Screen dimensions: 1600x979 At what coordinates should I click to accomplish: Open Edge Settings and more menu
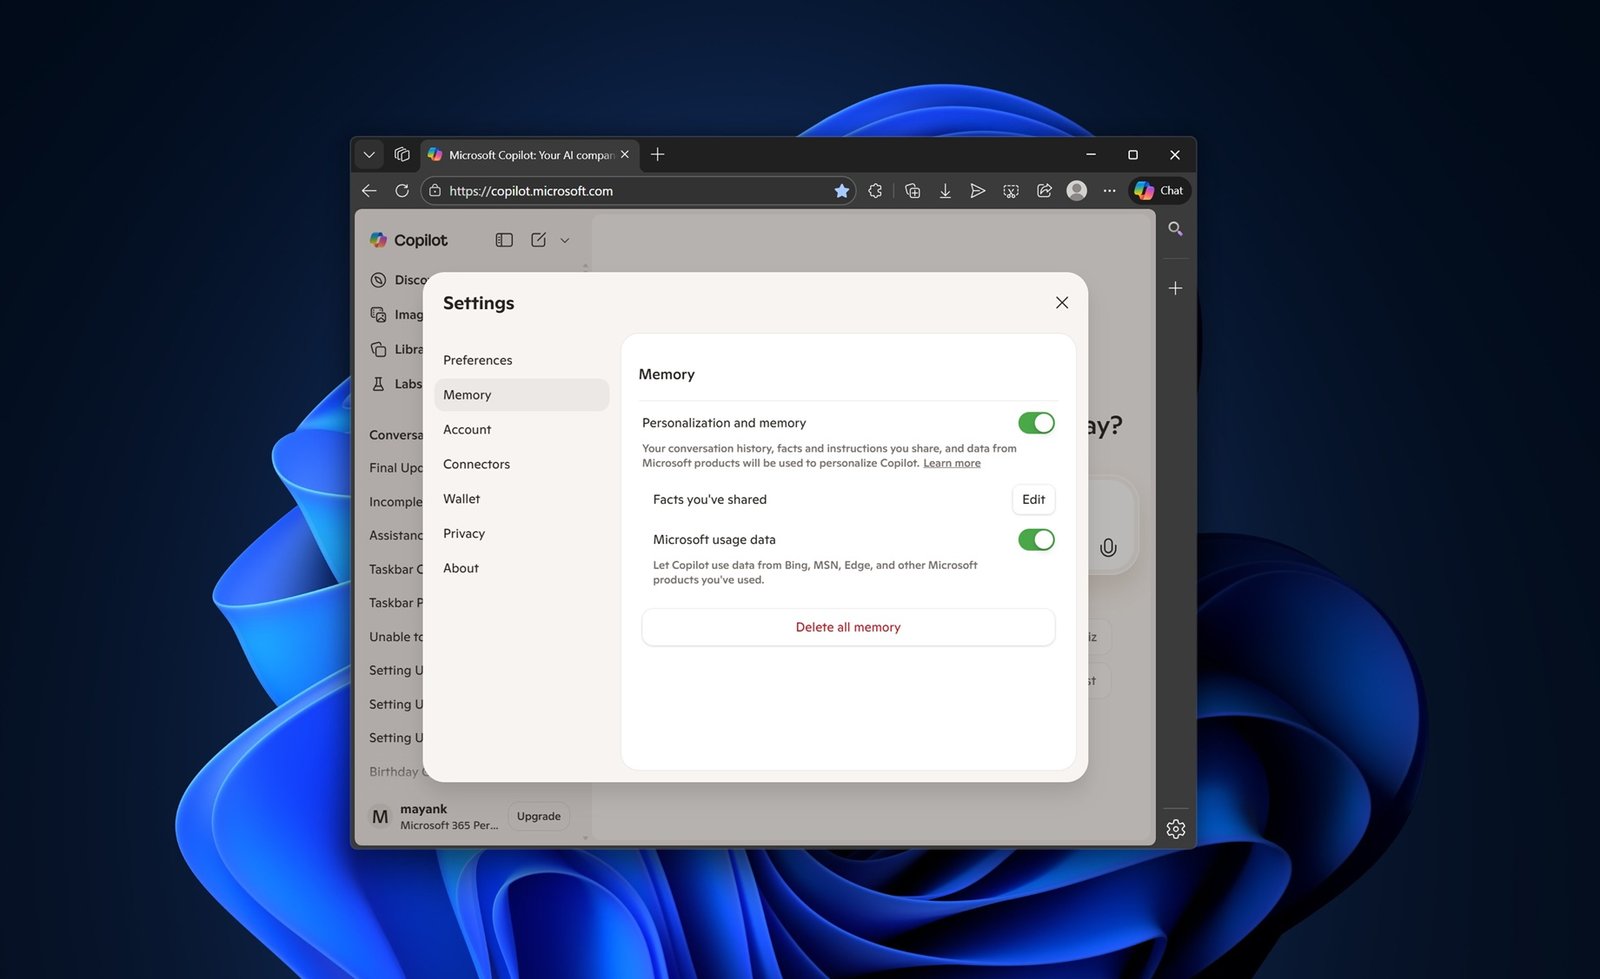1109,191
